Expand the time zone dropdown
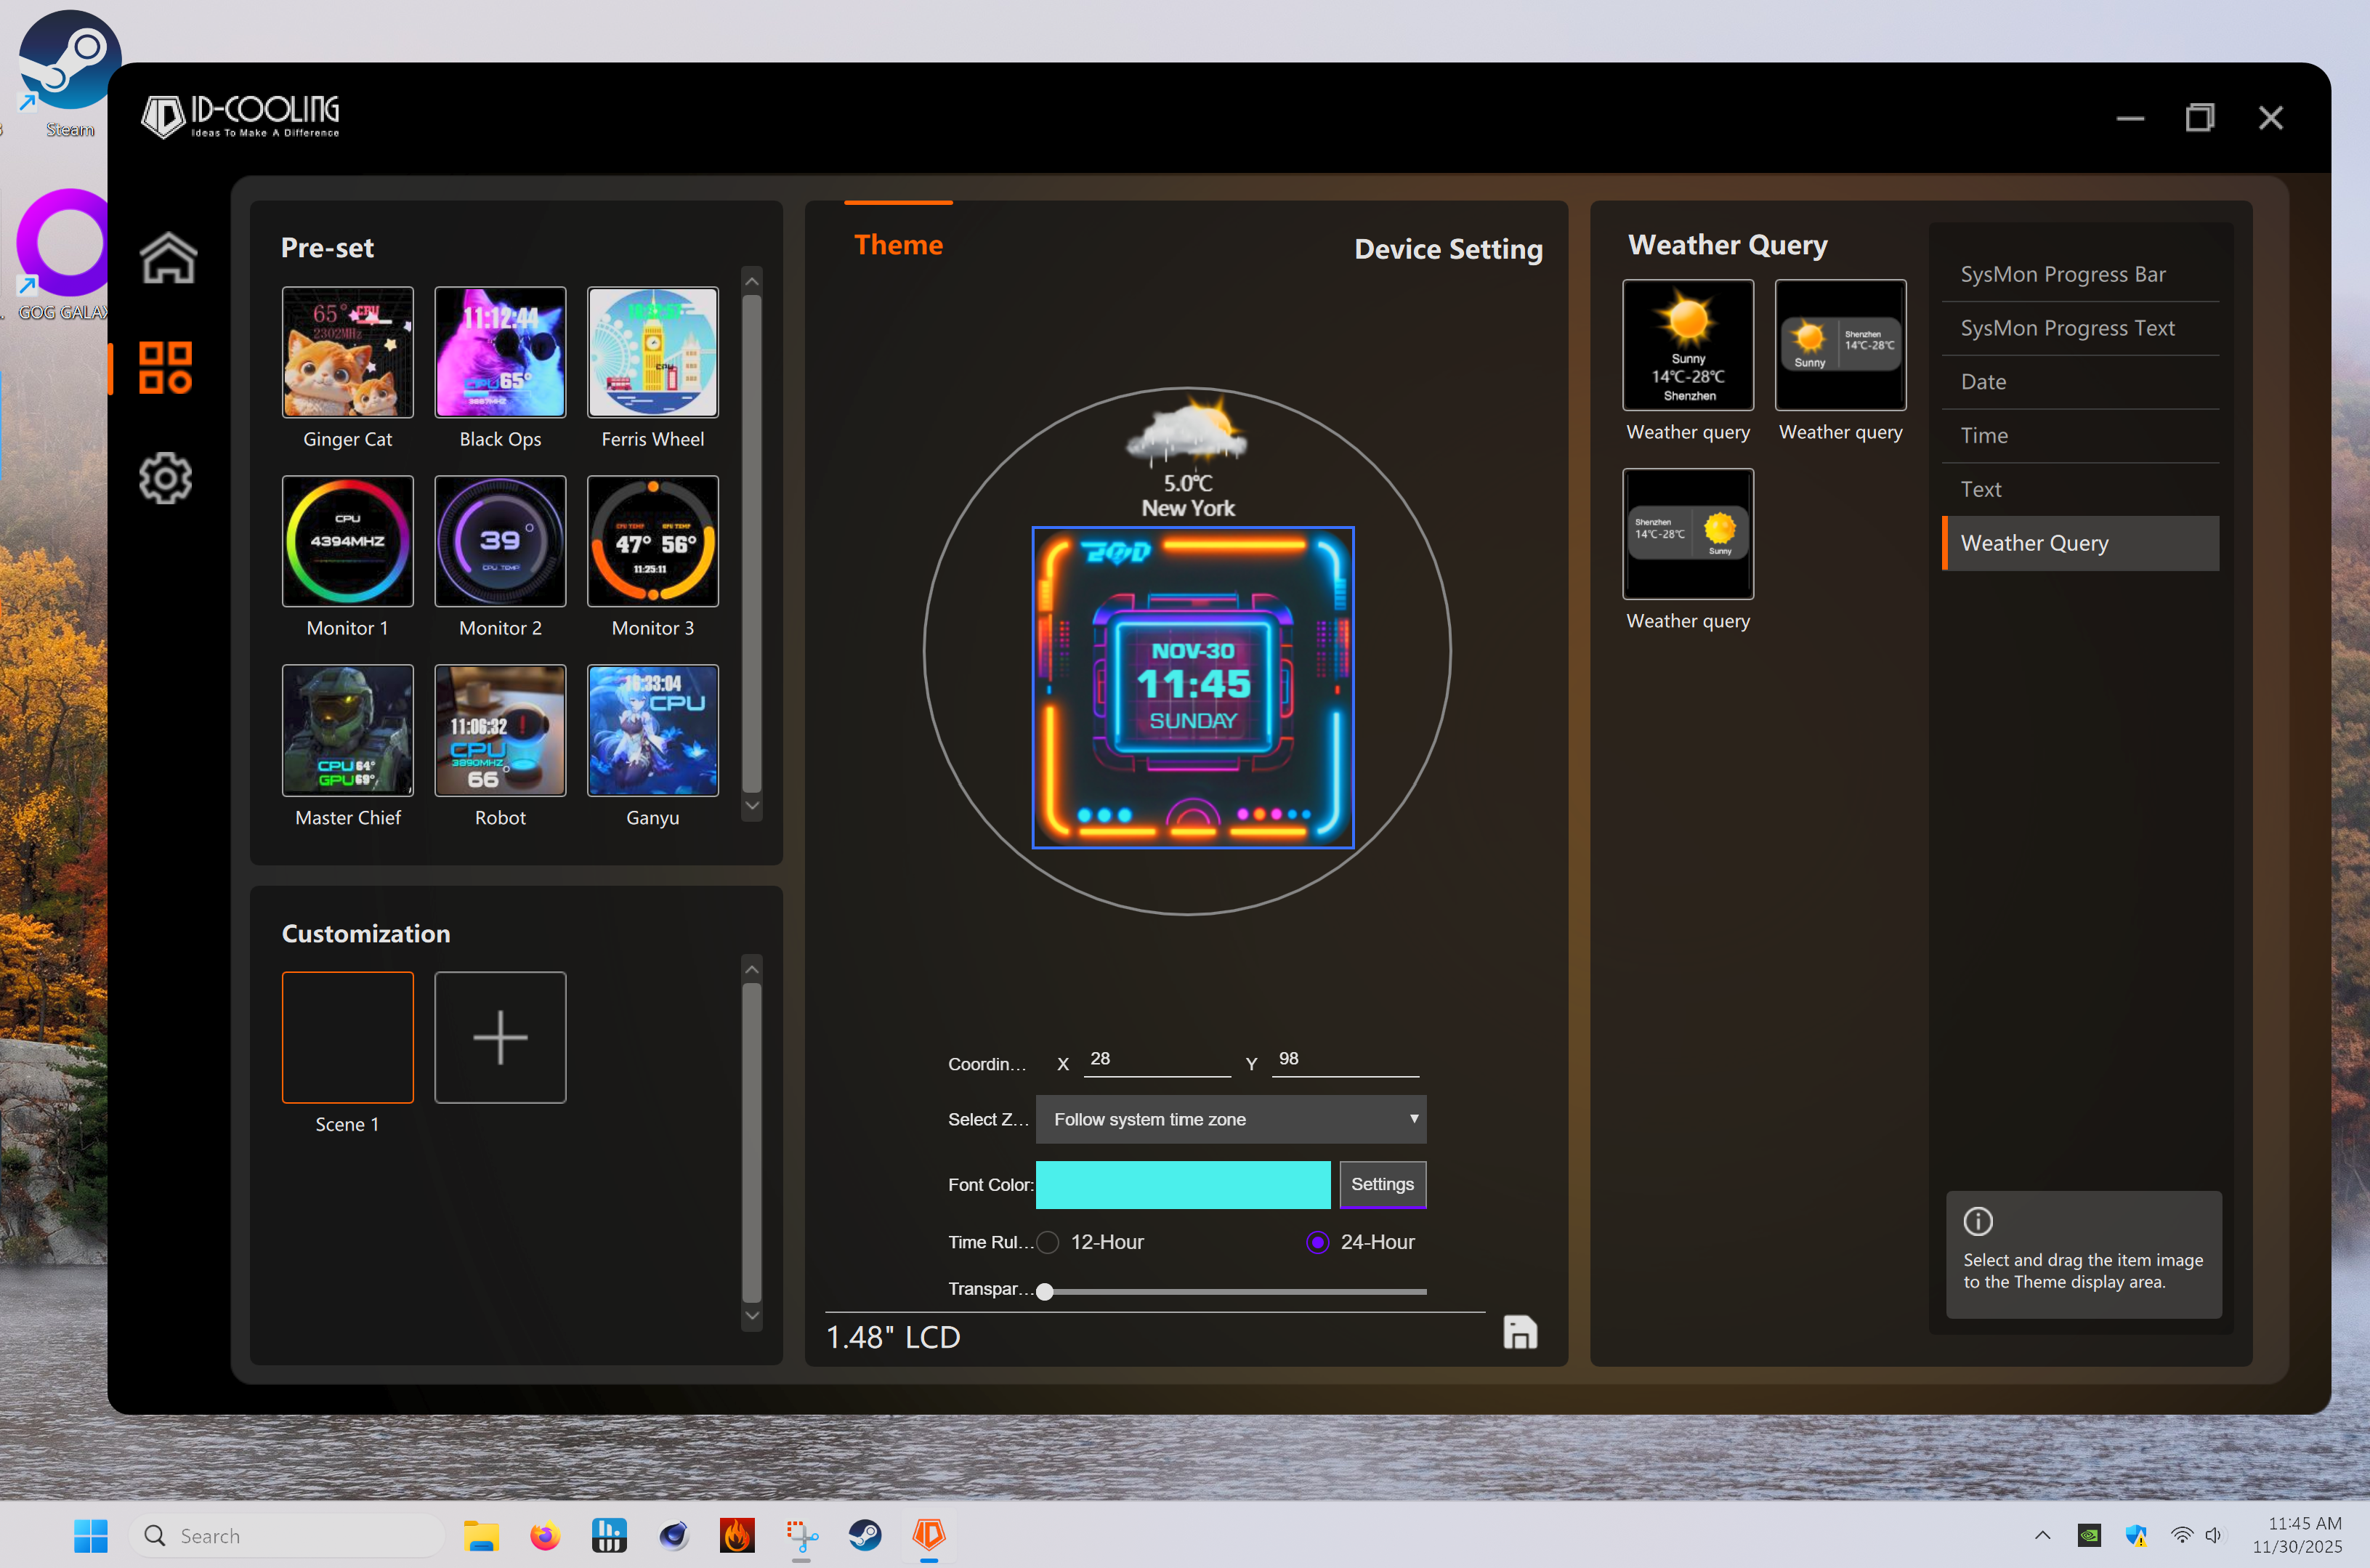The image size is (2370, 1568). [1230, 1119]
